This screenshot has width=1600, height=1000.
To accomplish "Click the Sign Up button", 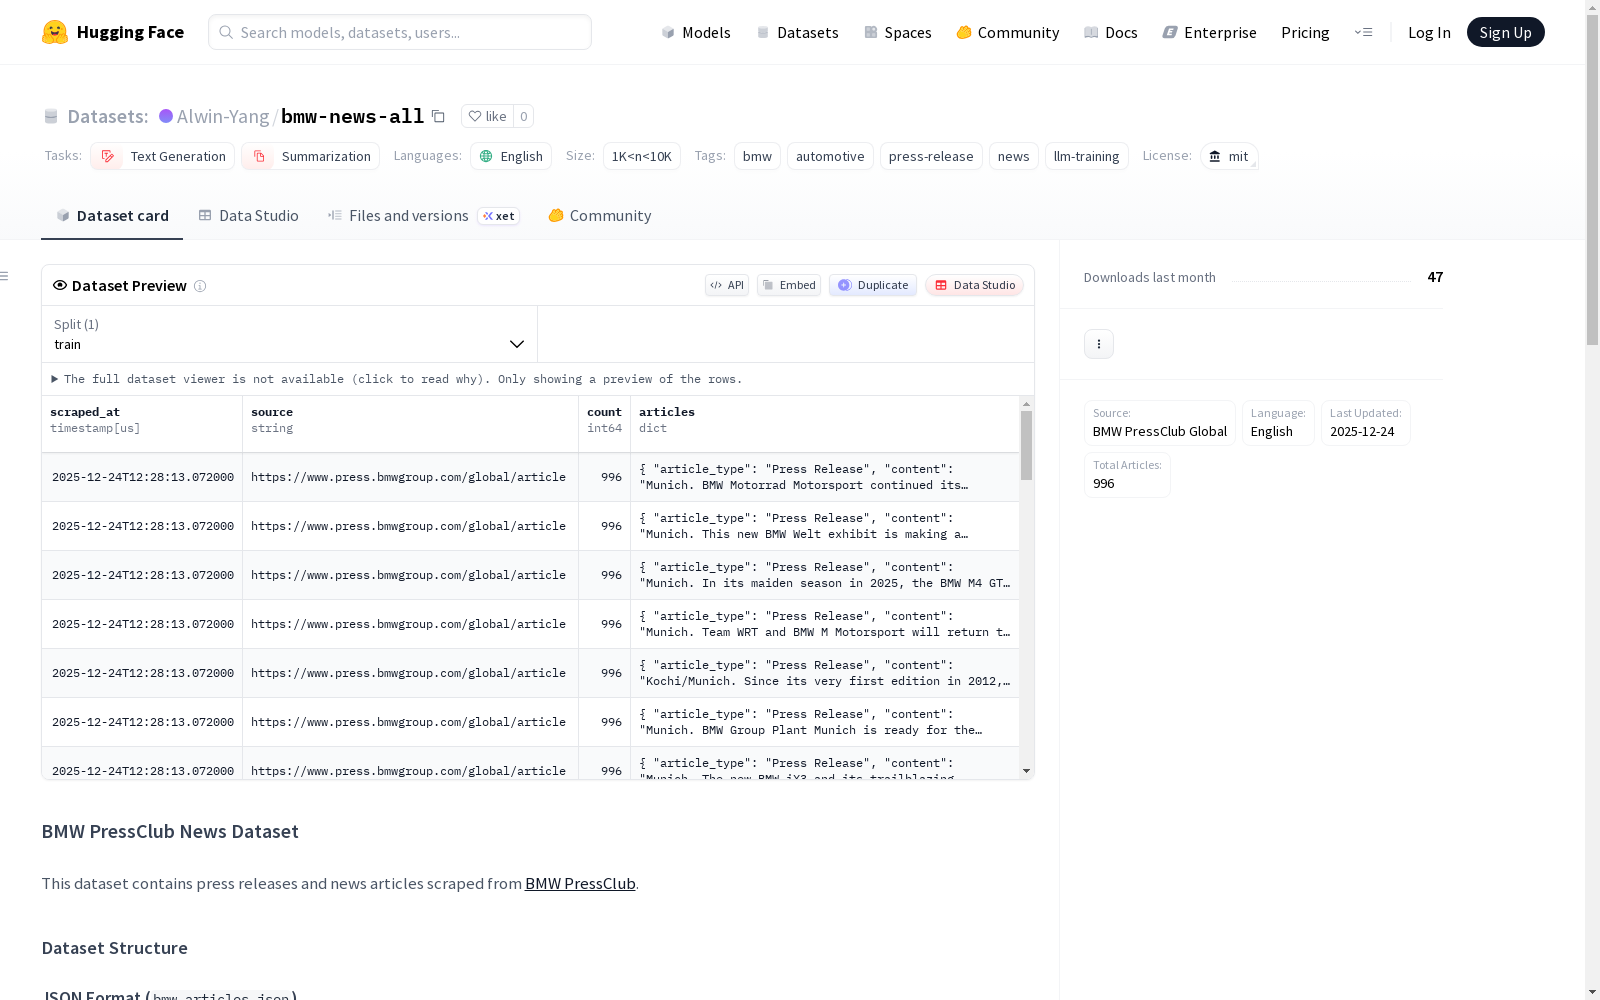I will coord(1506,32).
